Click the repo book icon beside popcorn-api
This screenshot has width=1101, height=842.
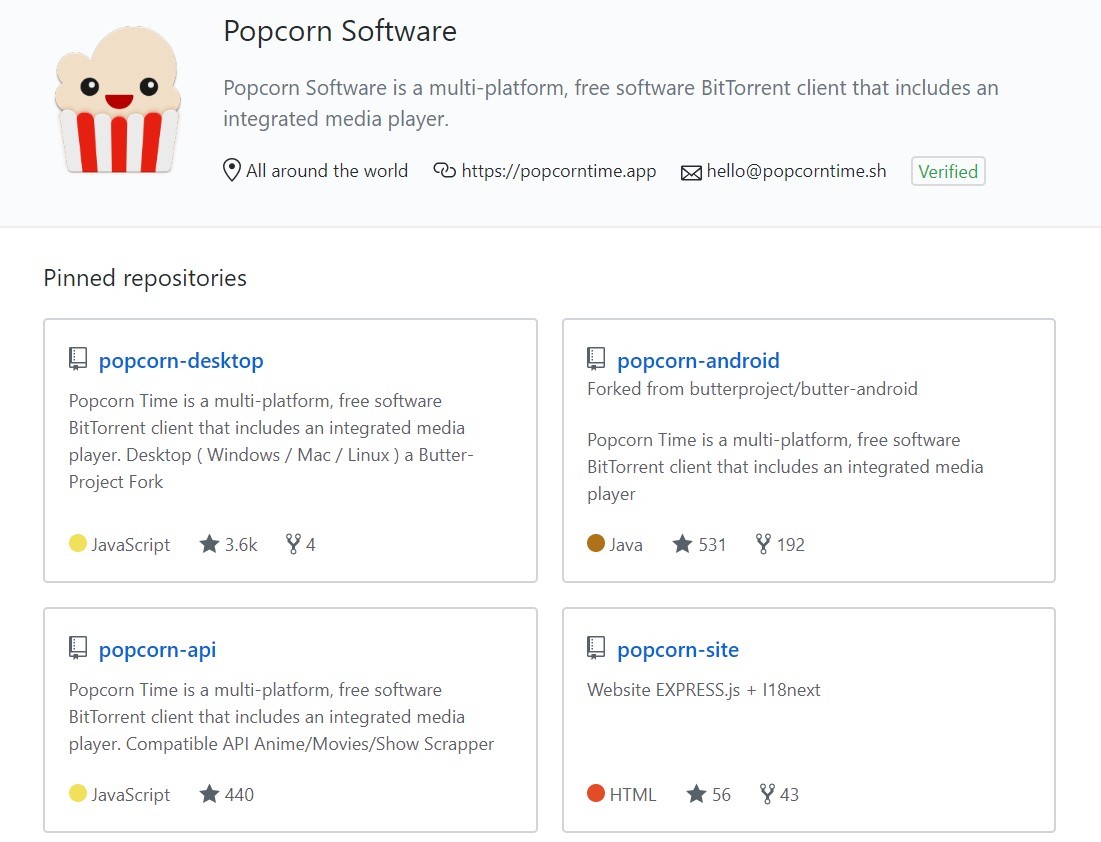78,647
